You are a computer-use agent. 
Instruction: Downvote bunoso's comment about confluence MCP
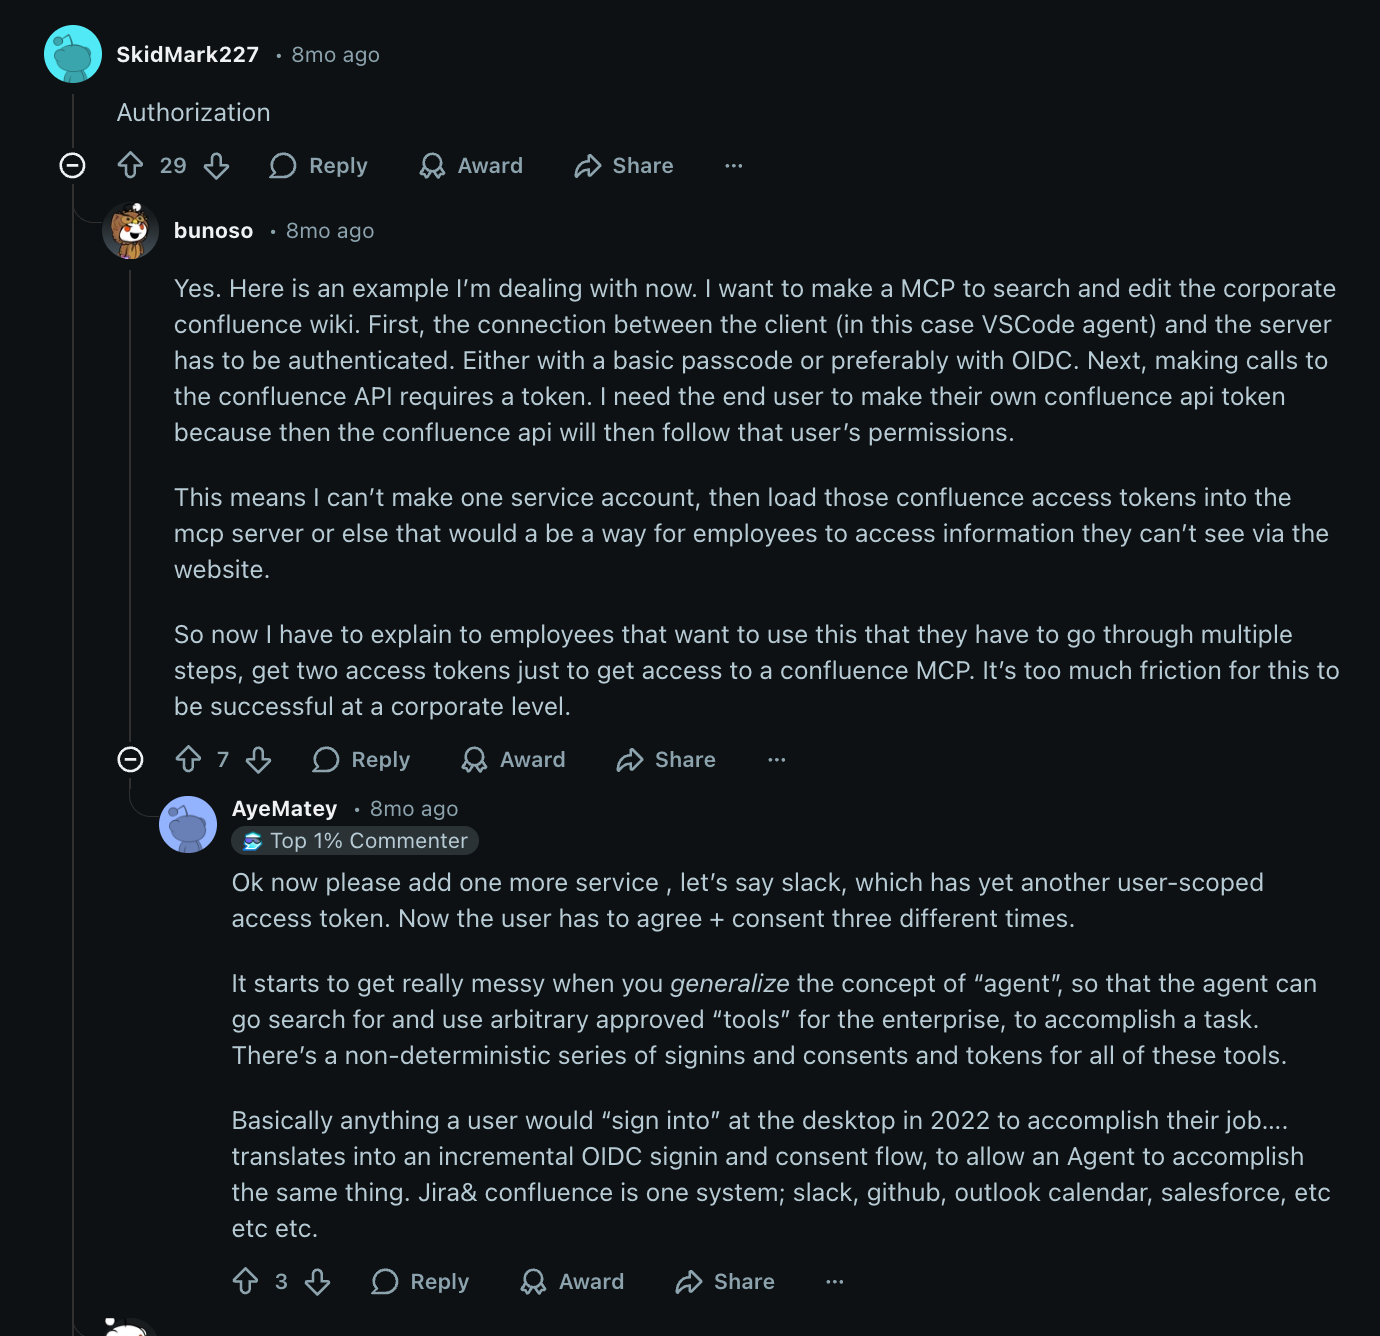[x=257, y=760]
